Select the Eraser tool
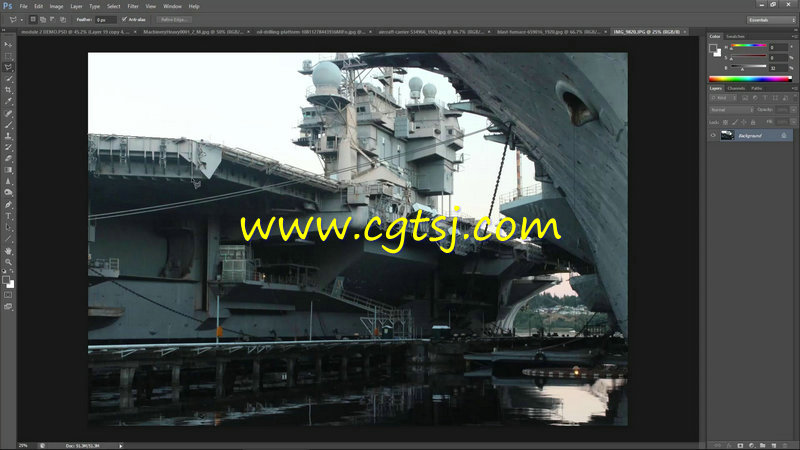The image size is (800, 450). (8, 158)
